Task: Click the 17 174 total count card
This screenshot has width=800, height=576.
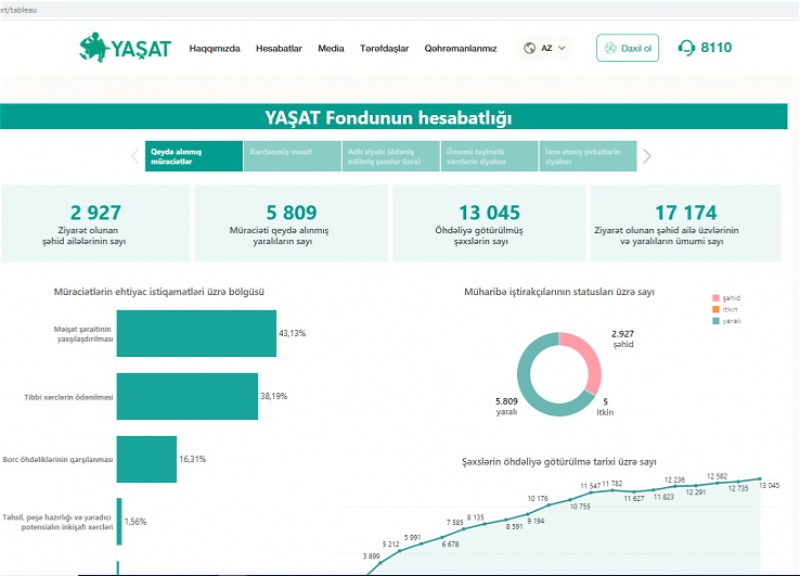Action: pyautogui.click(x=686, y=223)
